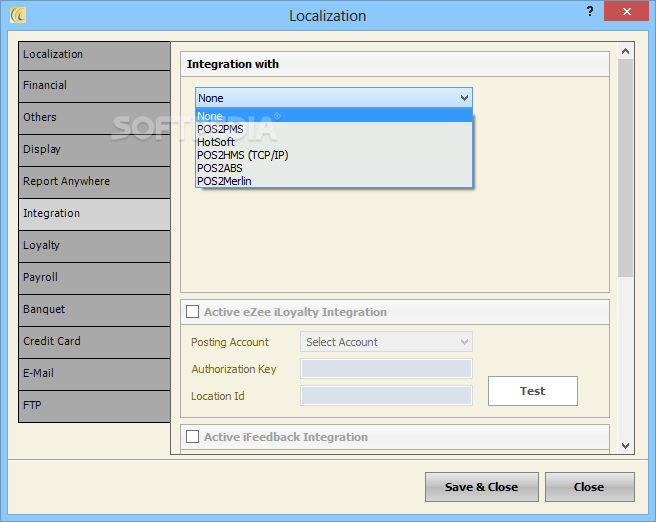Open the Localization settings tab
The image size is (656, 522).
point(95,56)
